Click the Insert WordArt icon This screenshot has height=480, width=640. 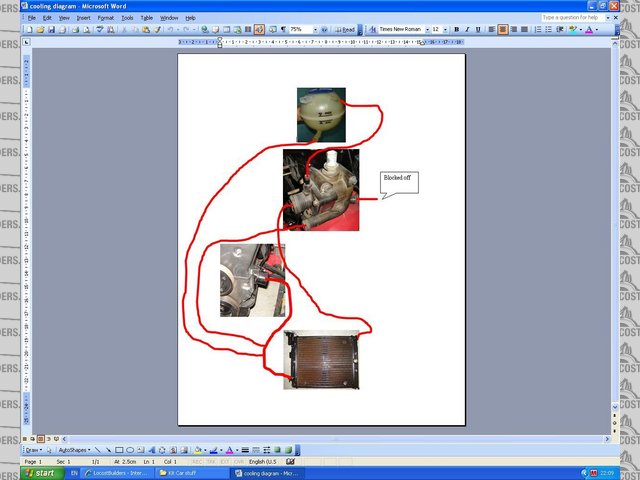tap(151, 450)
